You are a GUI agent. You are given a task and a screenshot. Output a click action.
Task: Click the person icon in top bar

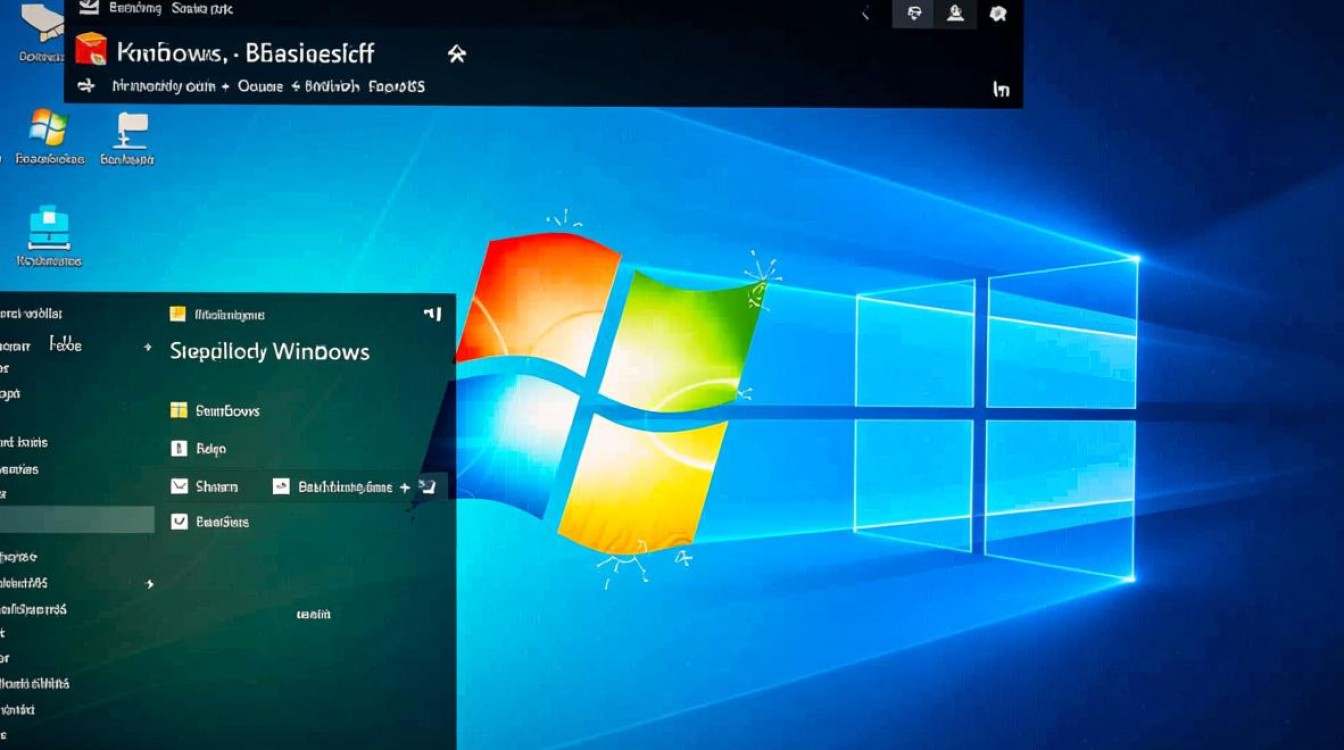click(956, 13)
